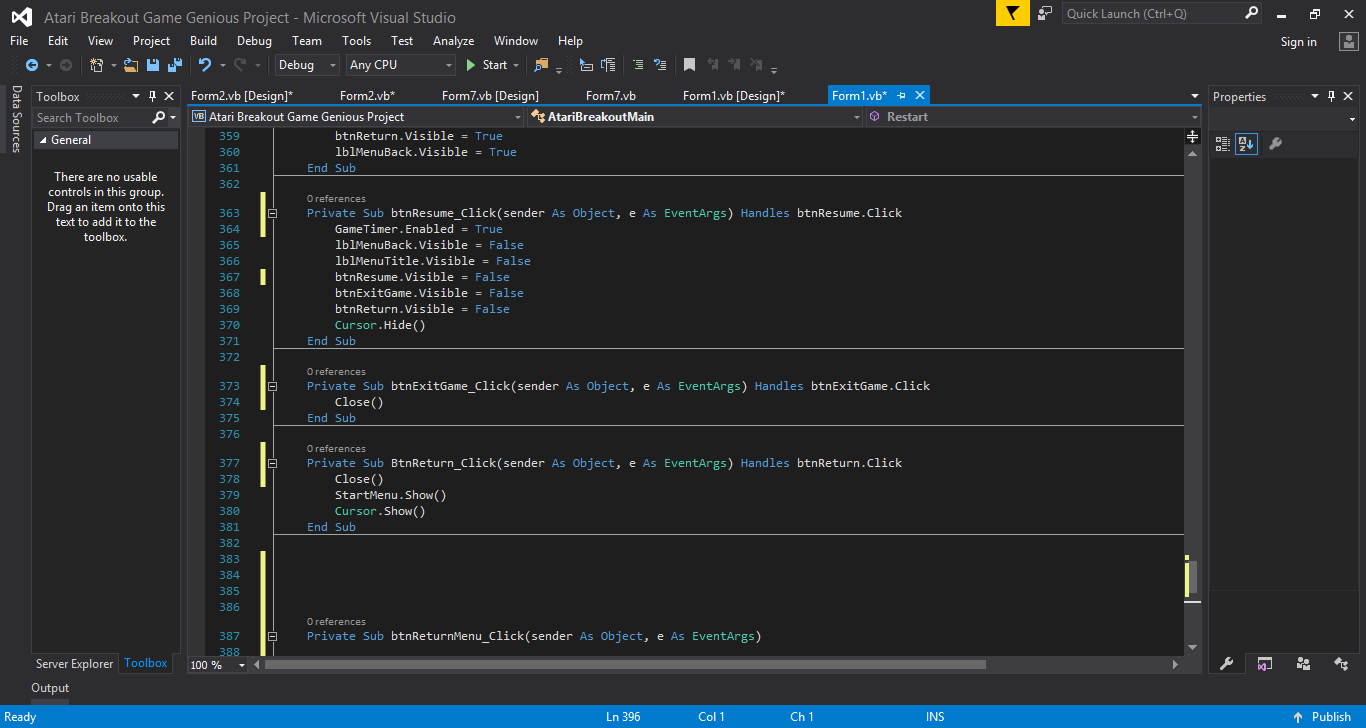
Task: Click the Open File folder icon
Action: click(131, 65)
